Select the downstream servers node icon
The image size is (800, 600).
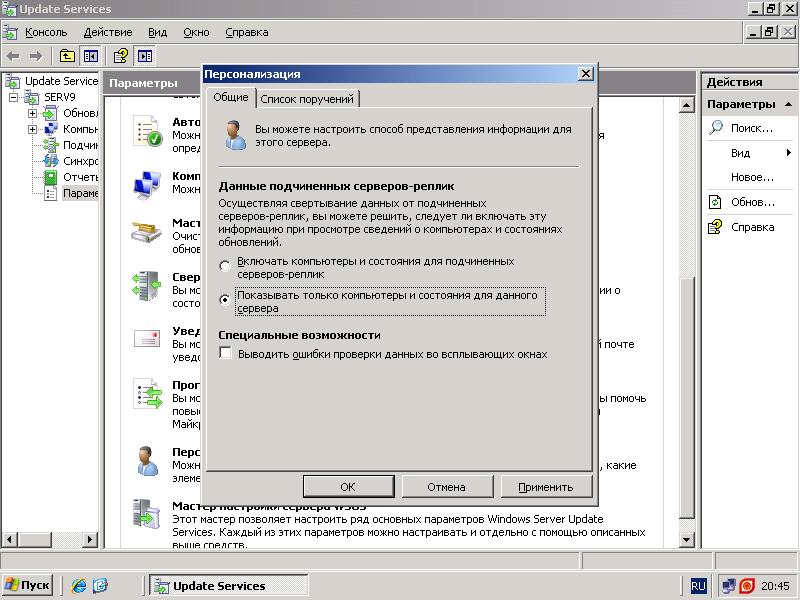(51, 145)
